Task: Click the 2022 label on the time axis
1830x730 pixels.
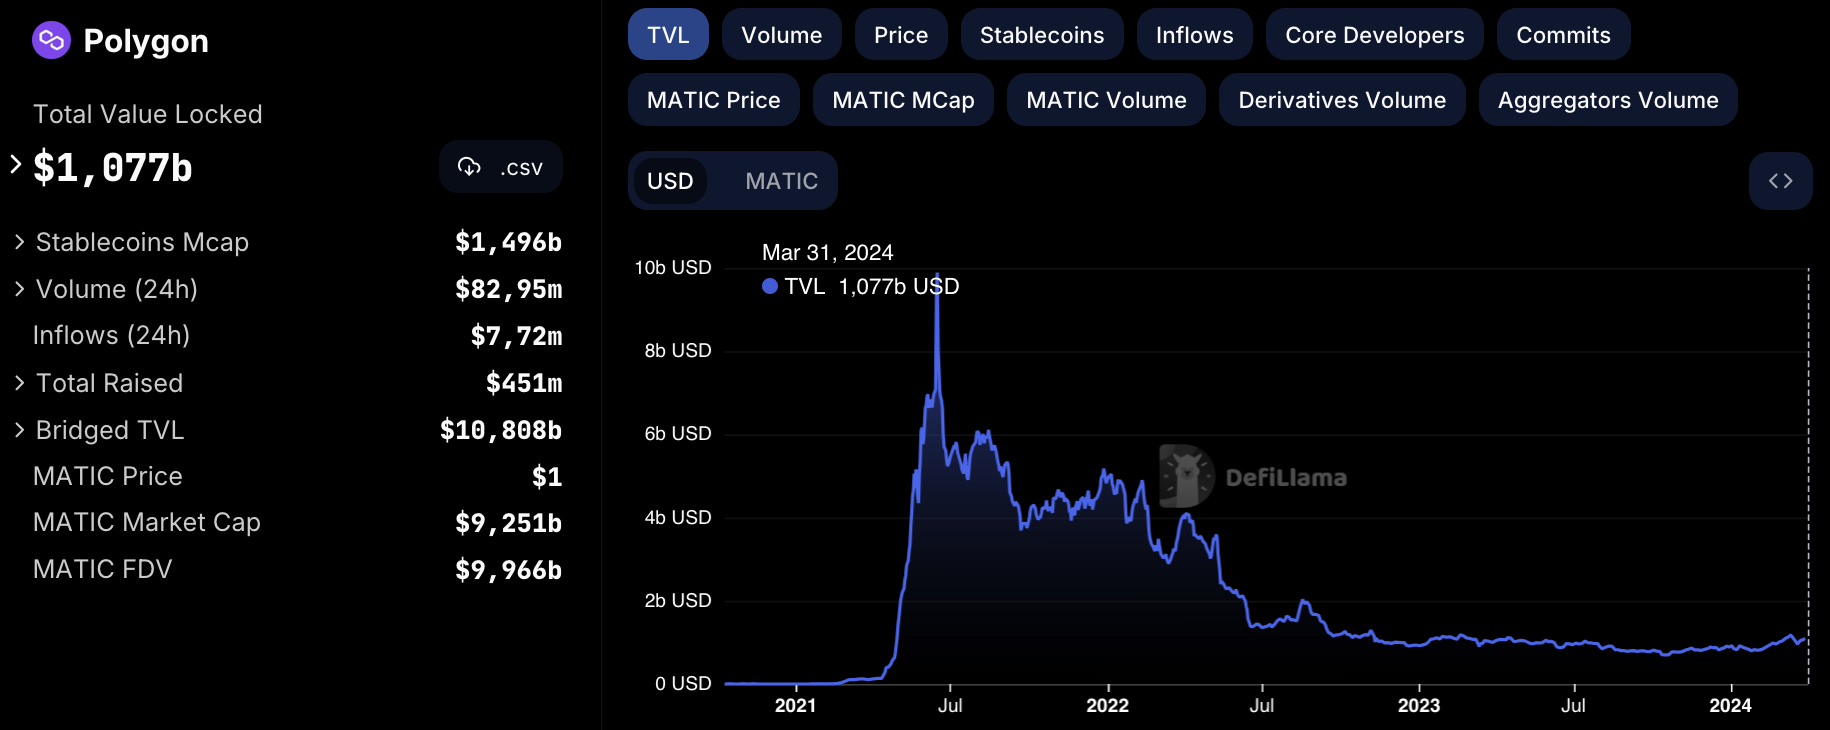Action: coord(1107,705)
